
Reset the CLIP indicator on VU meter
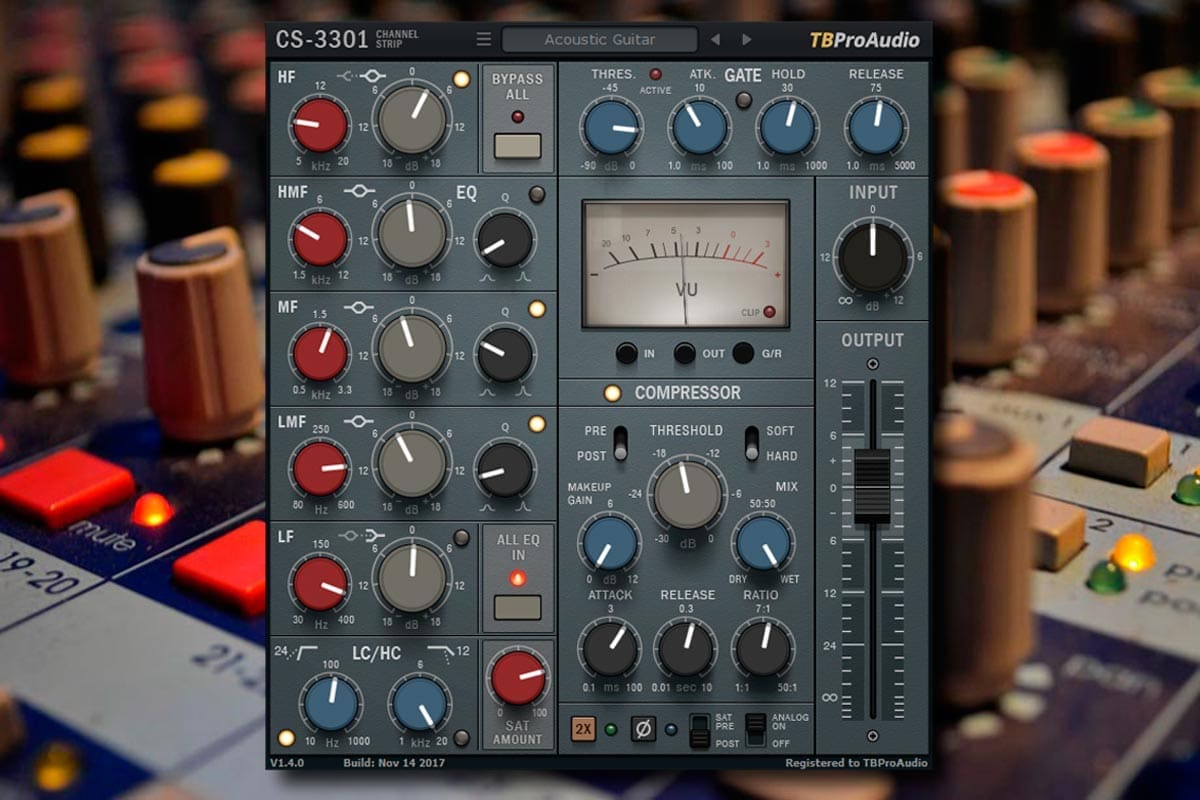(x=769, y=312)
